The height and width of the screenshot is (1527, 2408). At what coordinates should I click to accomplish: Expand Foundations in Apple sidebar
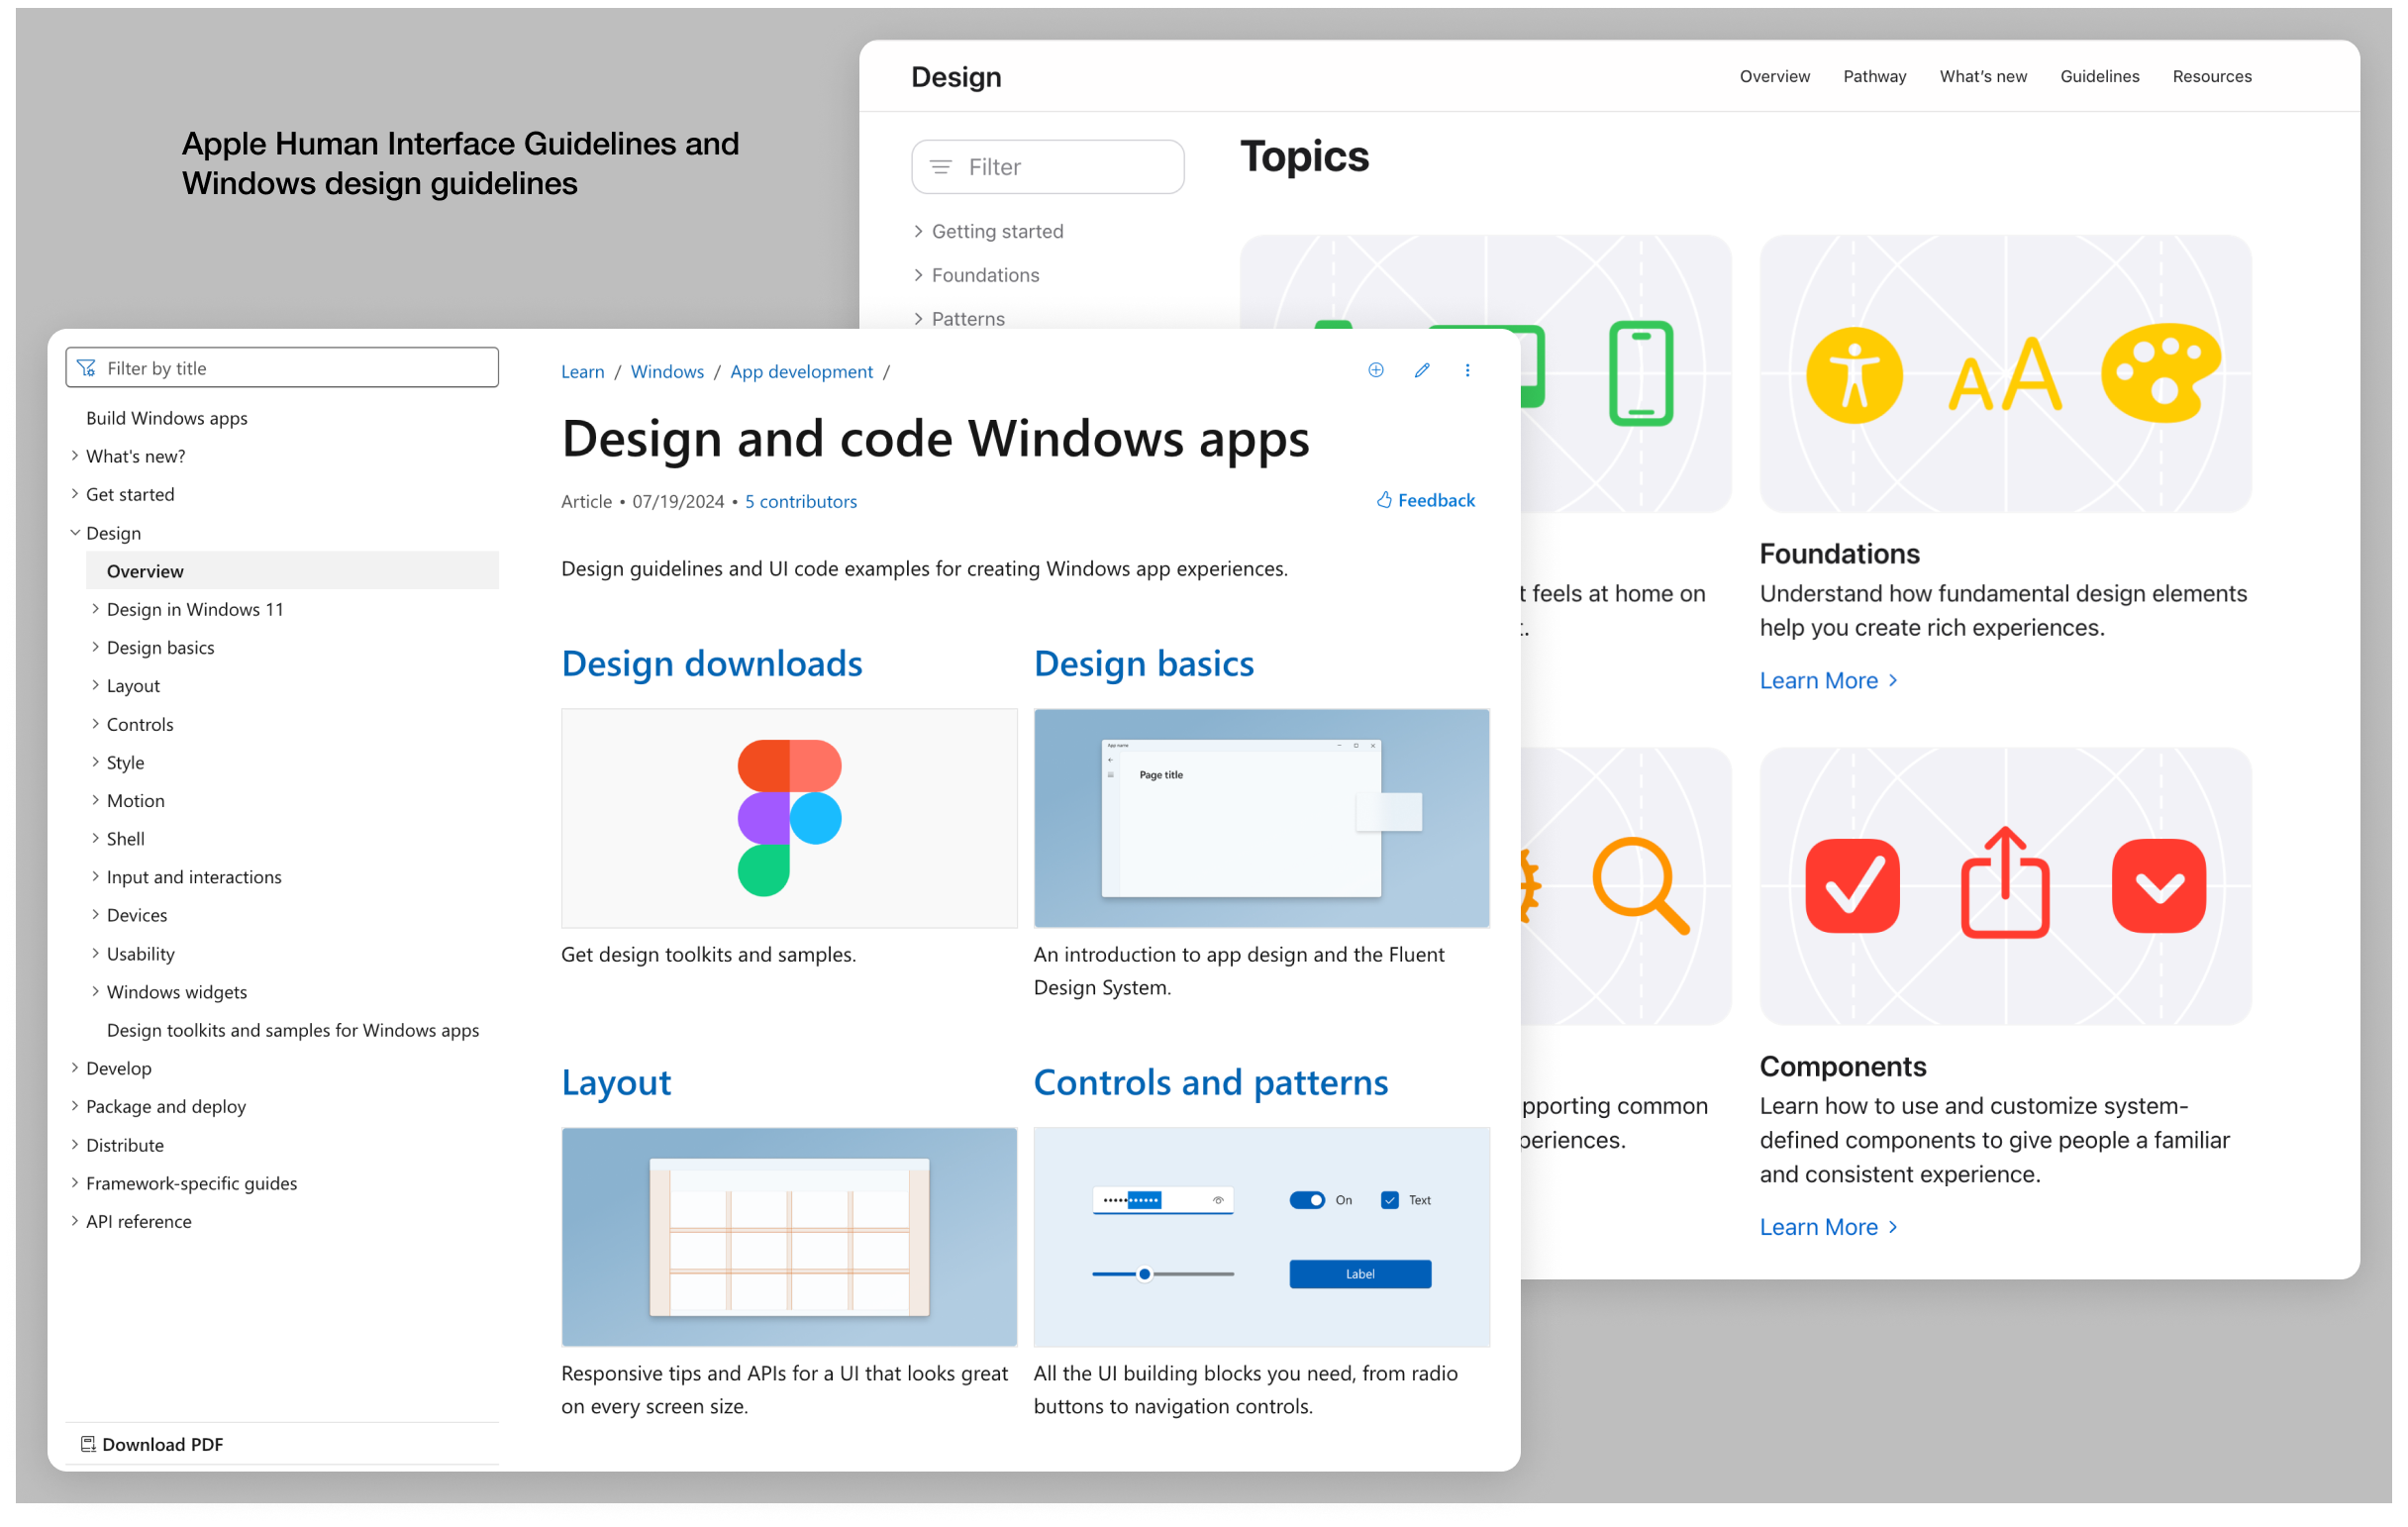(x=918, y=275)
